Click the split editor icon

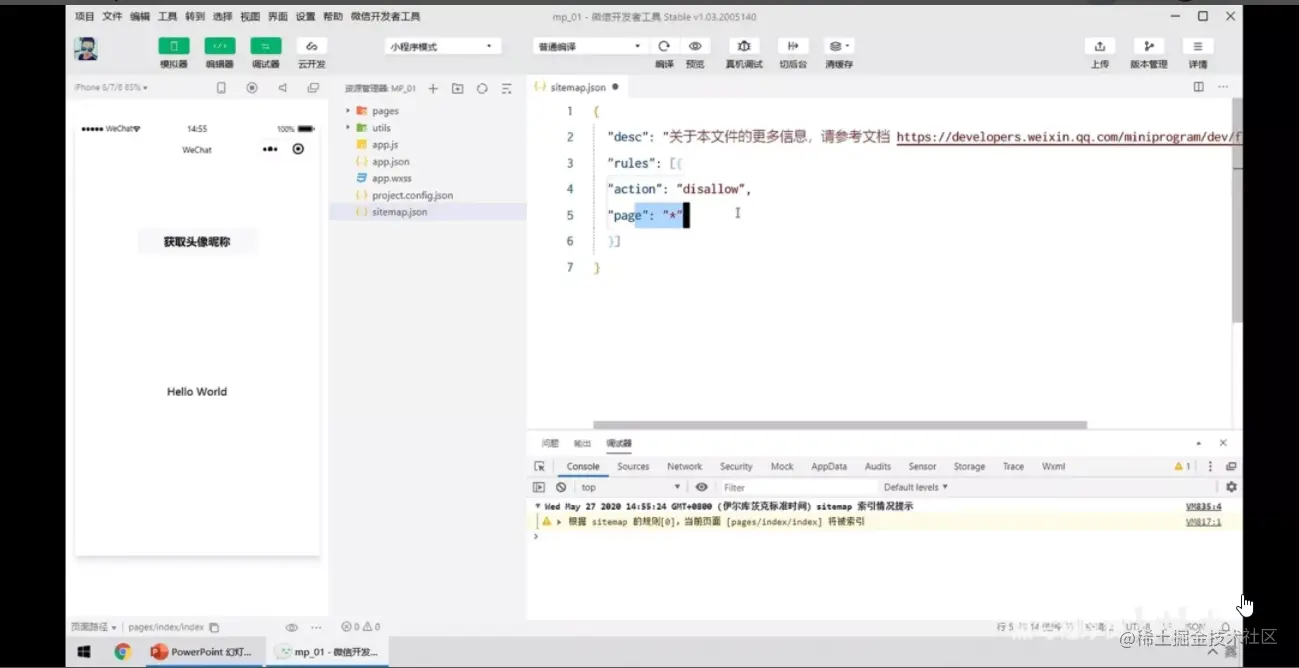click(1198, 87)
